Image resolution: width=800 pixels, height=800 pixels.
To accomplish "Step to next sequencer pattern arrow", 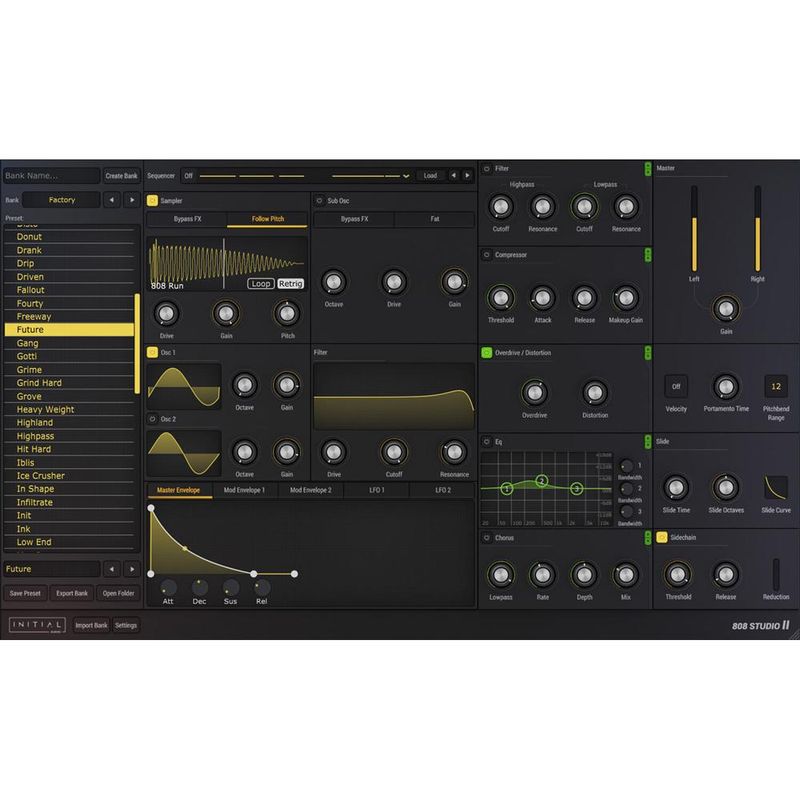I will pos(467,176).
